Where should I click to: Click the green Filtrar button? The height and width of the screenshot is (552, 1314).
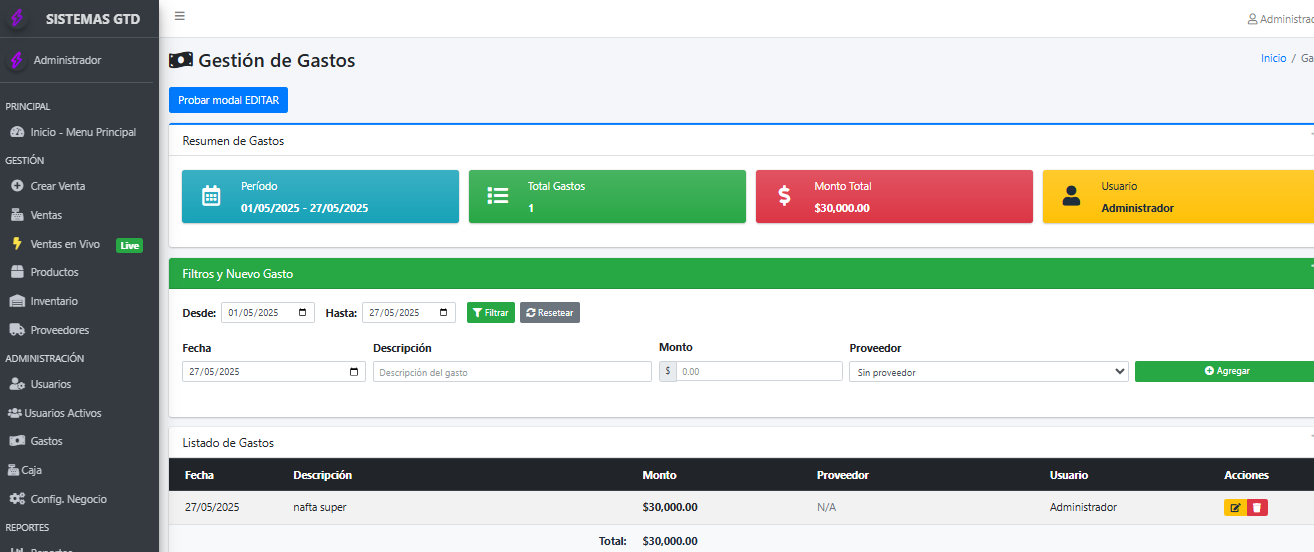[491, 313]
